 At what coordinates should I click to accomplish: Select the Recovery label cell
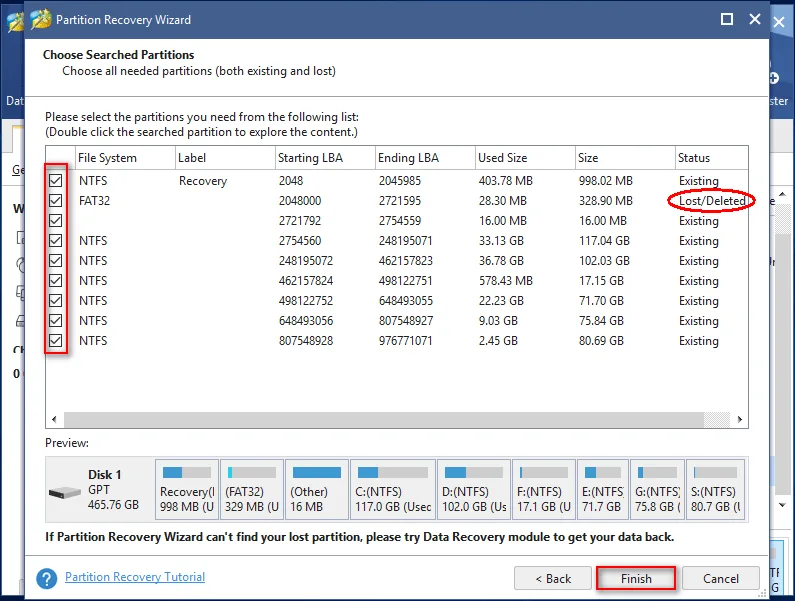coord(203,181)
